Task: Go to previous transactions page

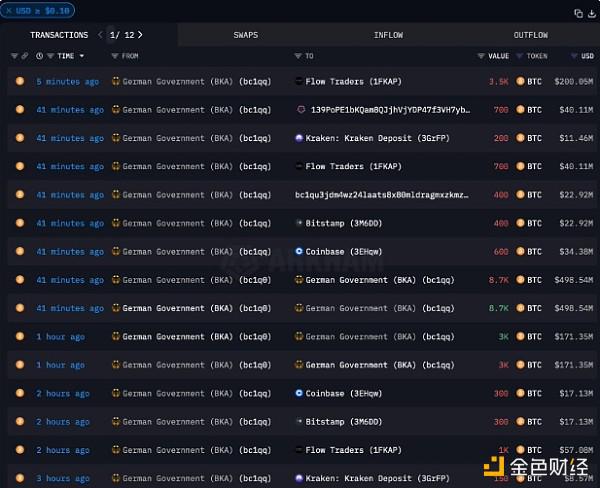Action: tap(100, 35)
